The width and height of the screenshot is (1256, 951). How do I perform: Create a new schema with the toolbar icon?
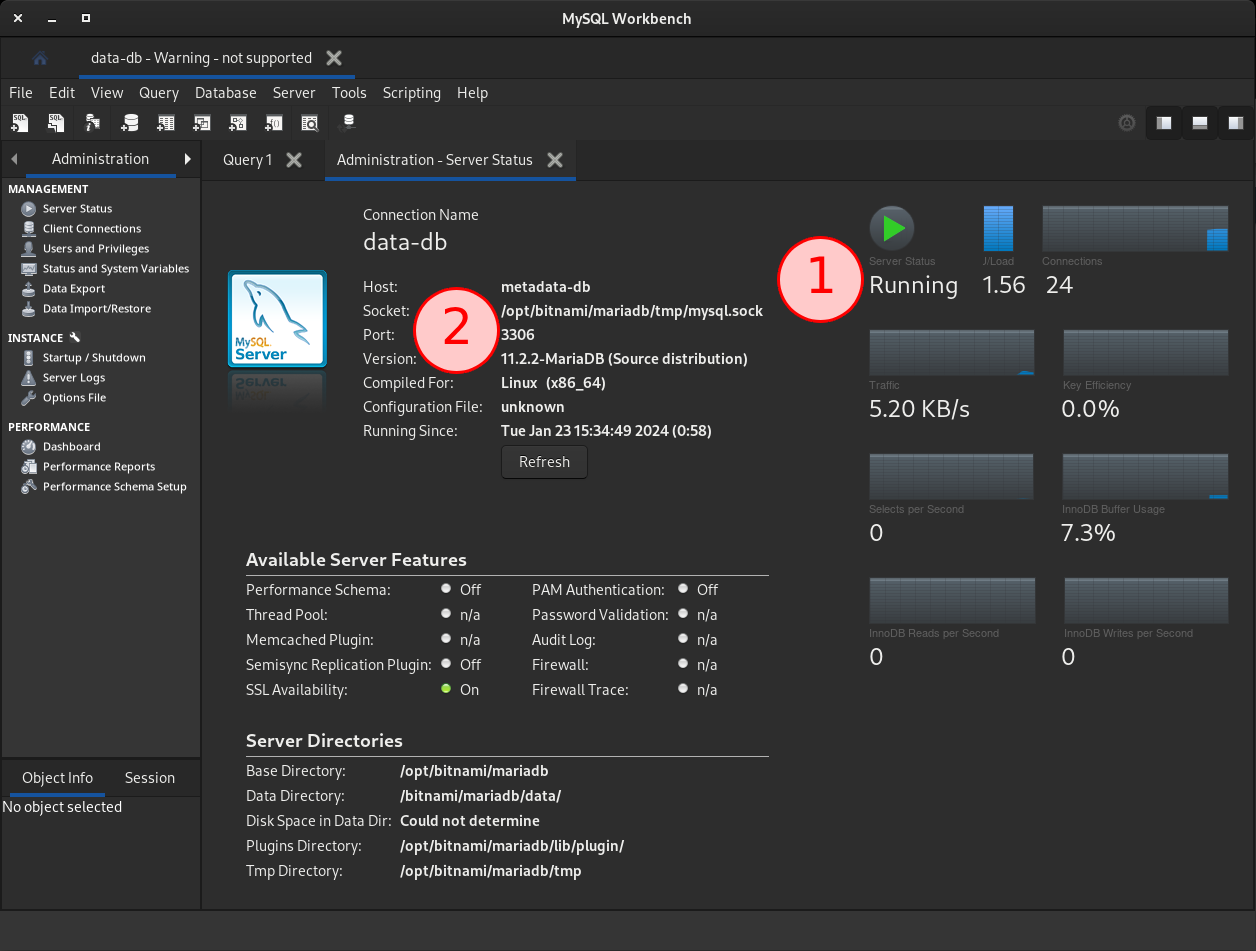pos(129,122)
